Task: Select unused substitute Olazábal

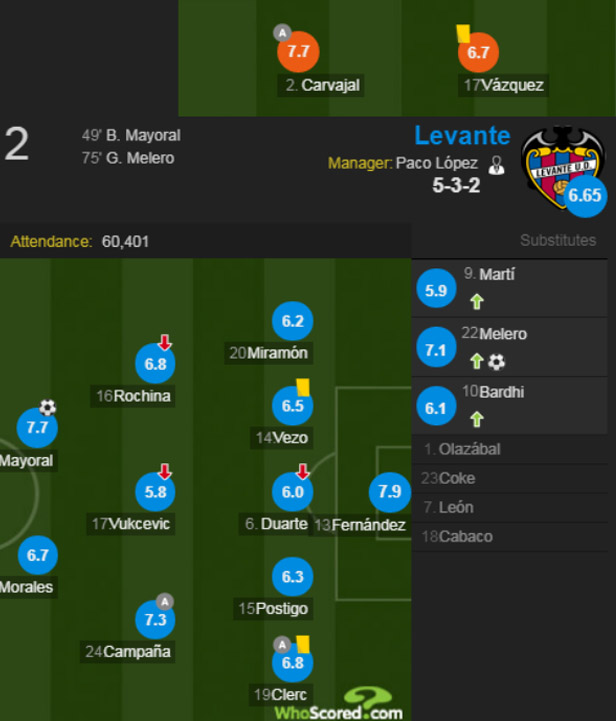Action: point(510,449)
